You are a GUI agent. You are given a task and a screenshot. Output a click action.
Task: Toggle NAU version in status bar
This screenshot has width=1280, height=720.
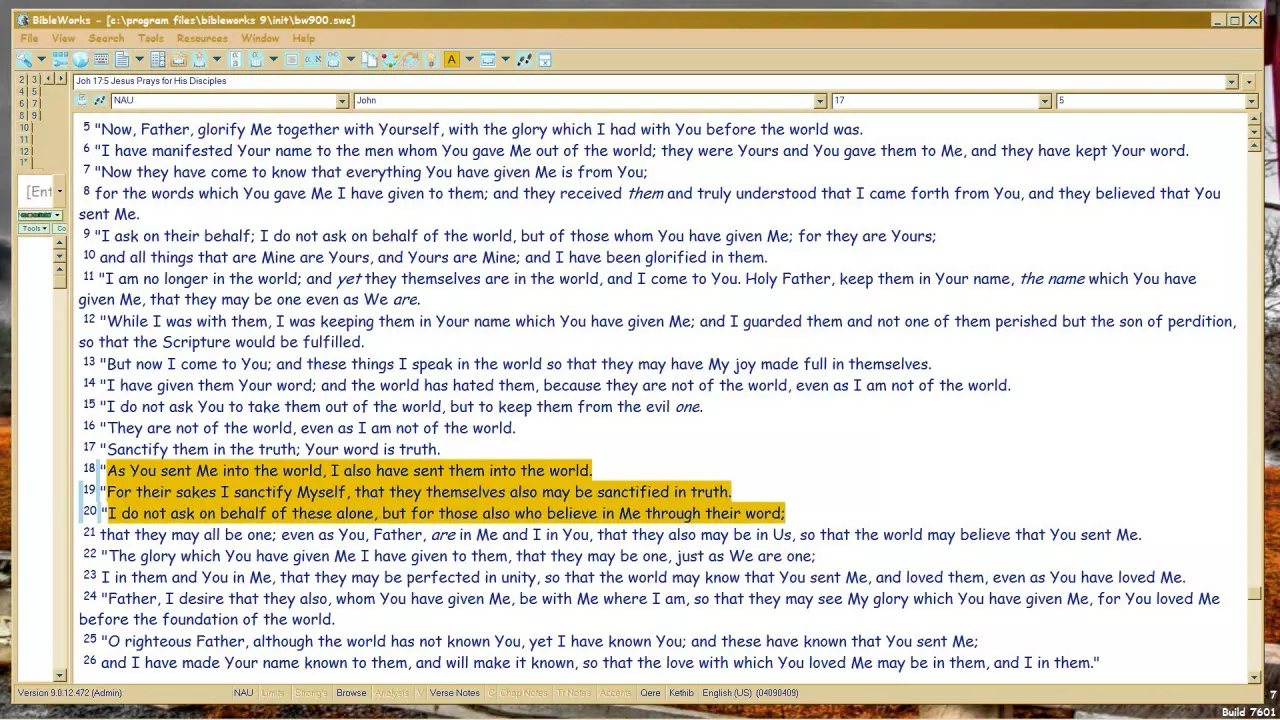243,693
